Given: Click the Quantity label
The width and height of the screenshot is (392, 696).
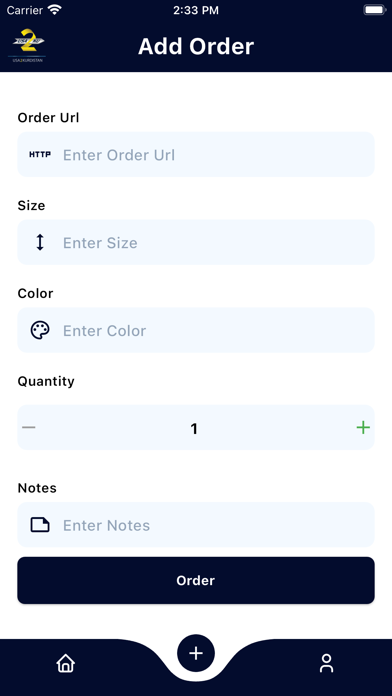Looking at the screenshot, I should click(x=46, y=382).
